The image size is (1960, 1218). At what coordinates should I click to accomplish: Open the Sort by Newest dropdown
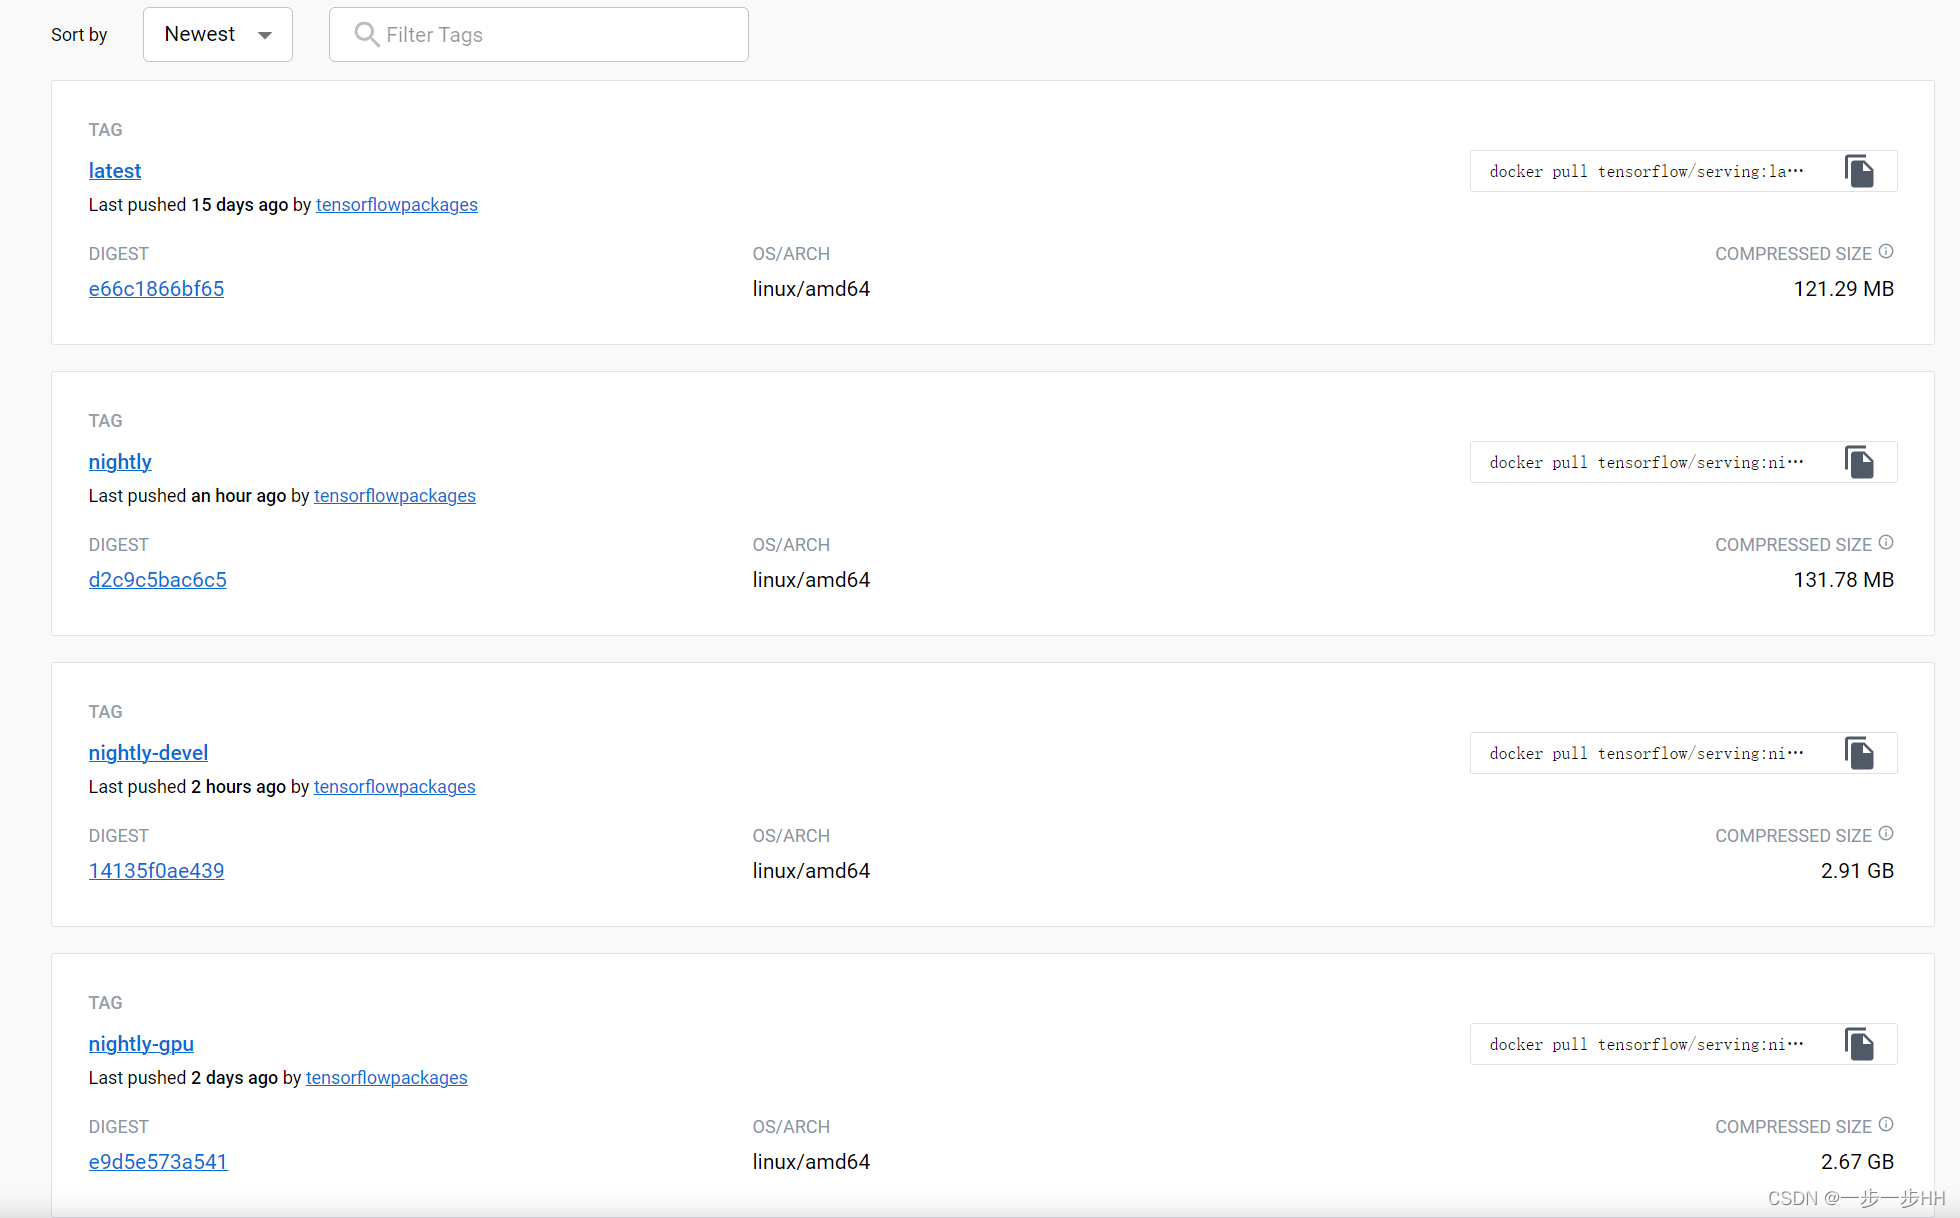point(218,35)
